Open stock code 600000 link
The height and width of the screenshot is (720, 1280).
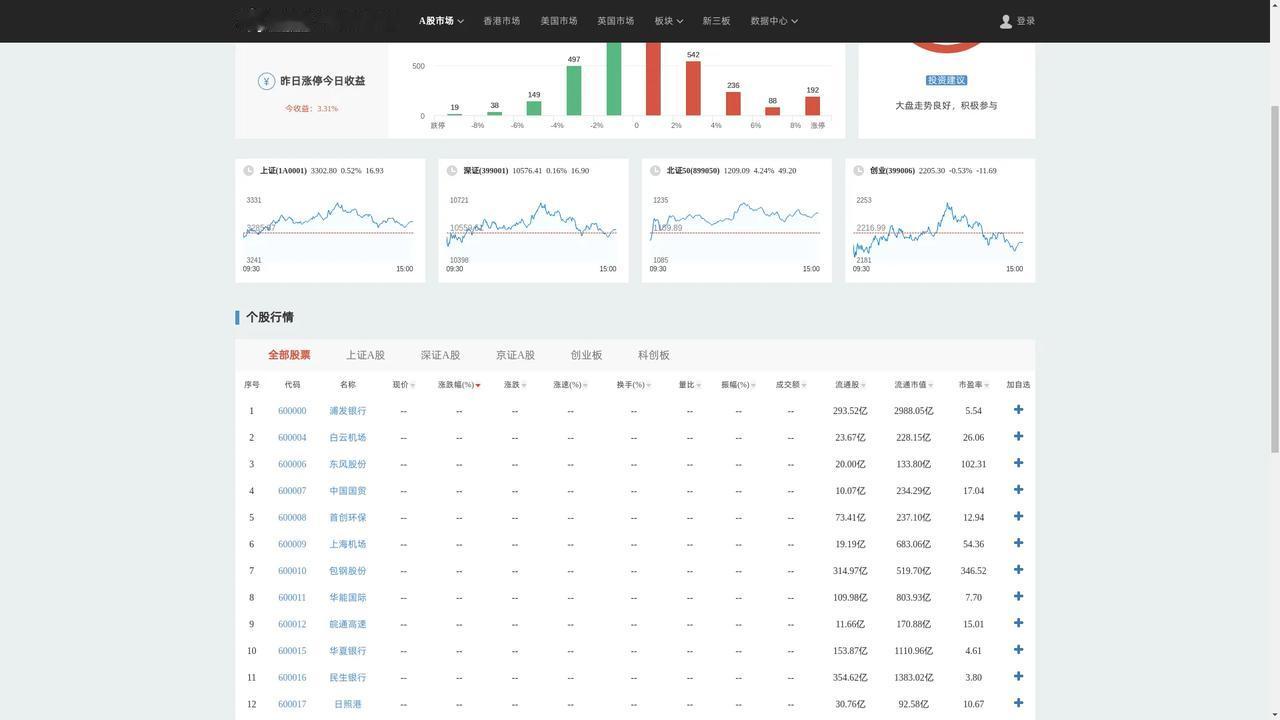click(x=292, y=411)
